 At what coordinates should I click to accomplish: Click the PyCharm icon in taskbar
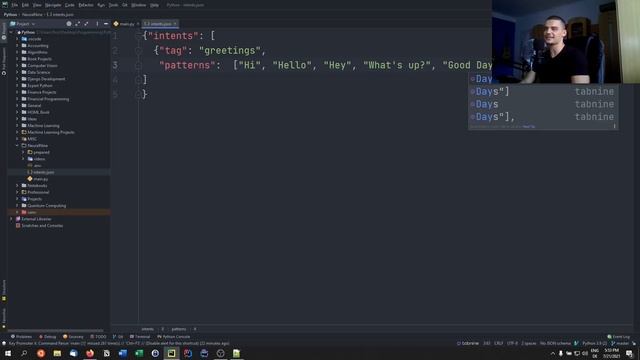(171, 353)
